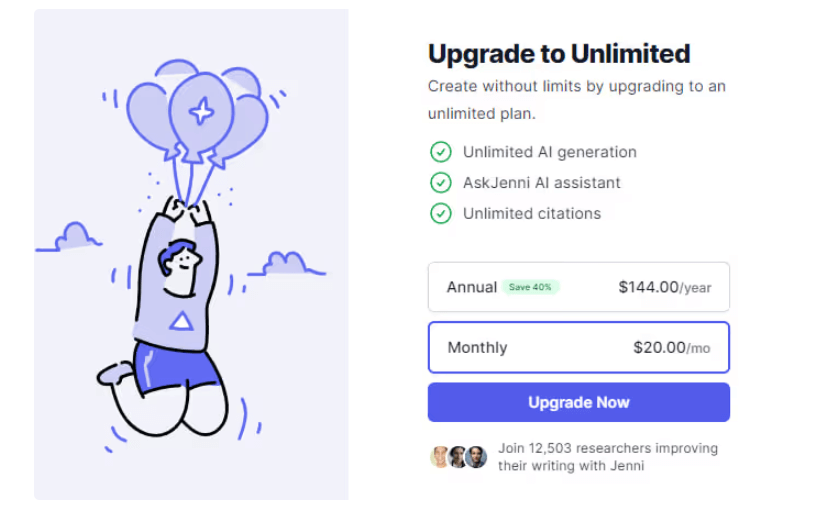Click the Upgrade to Unlimited heading

(559, 54)
